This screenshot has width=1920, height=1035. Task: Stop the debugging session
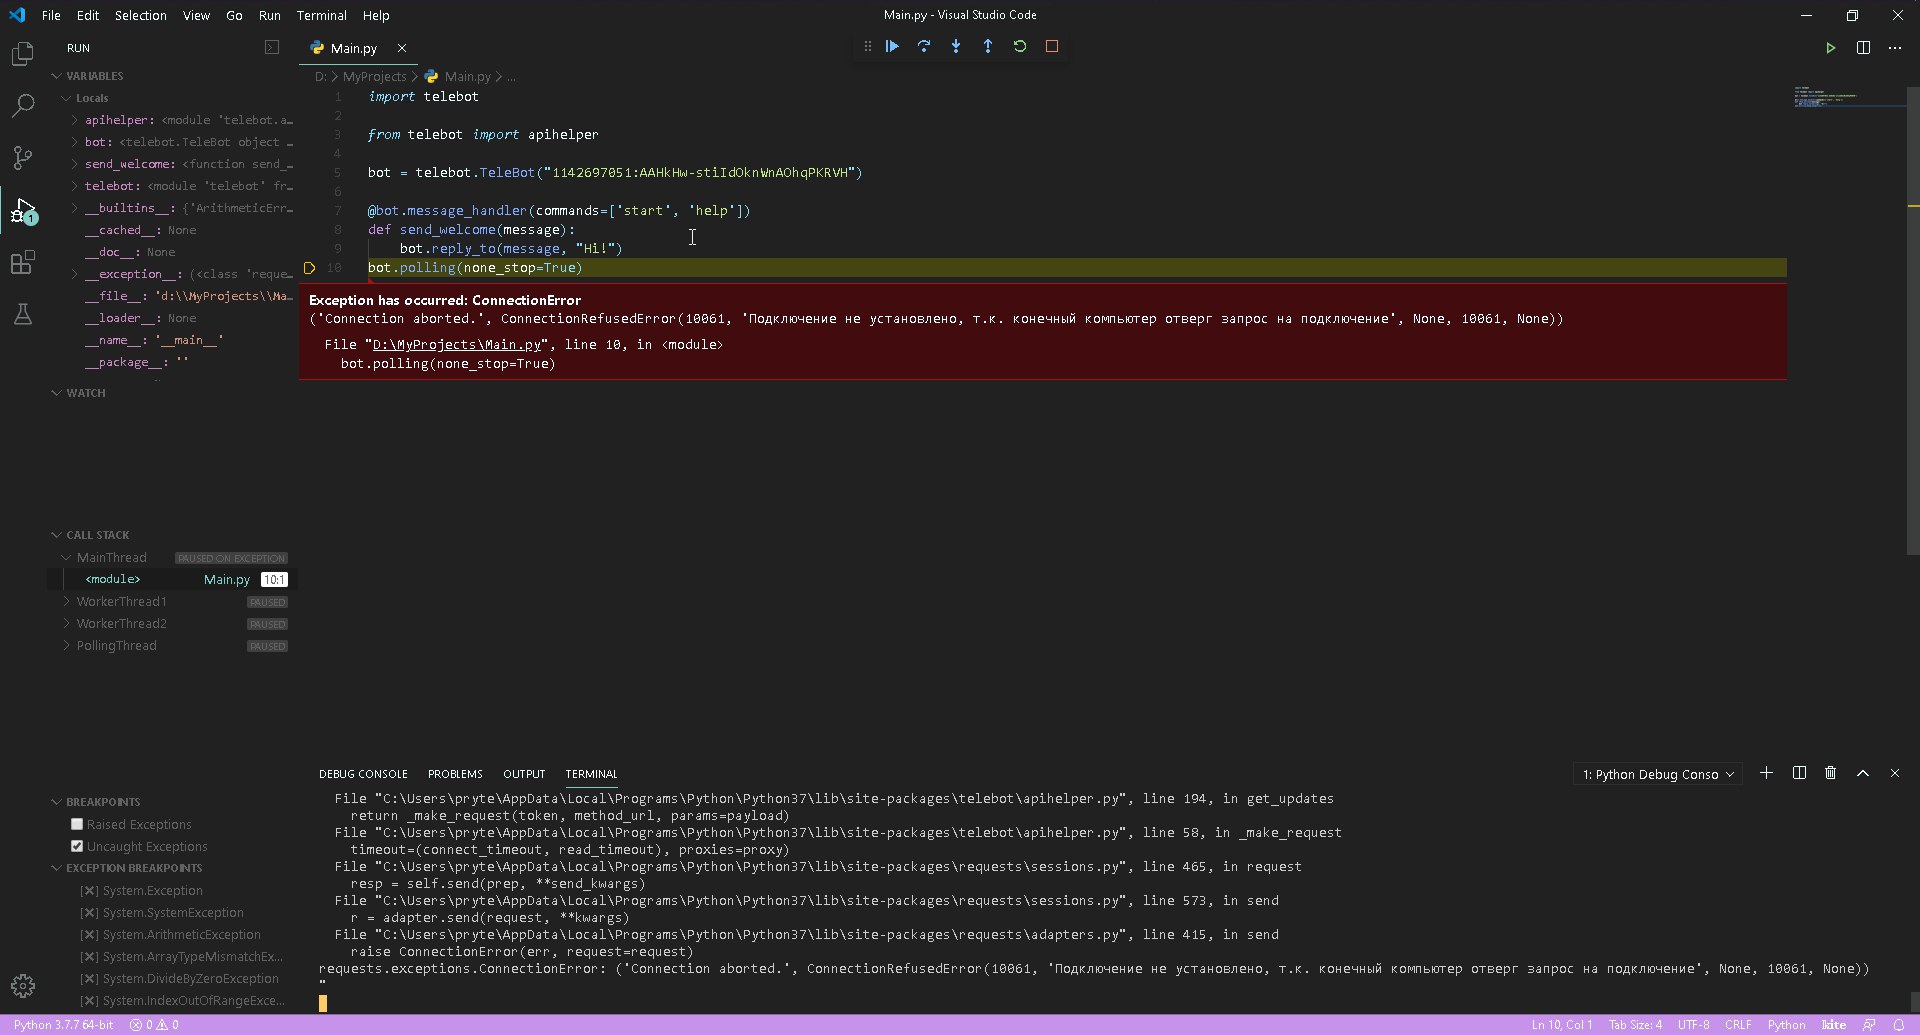point(1052,46)
